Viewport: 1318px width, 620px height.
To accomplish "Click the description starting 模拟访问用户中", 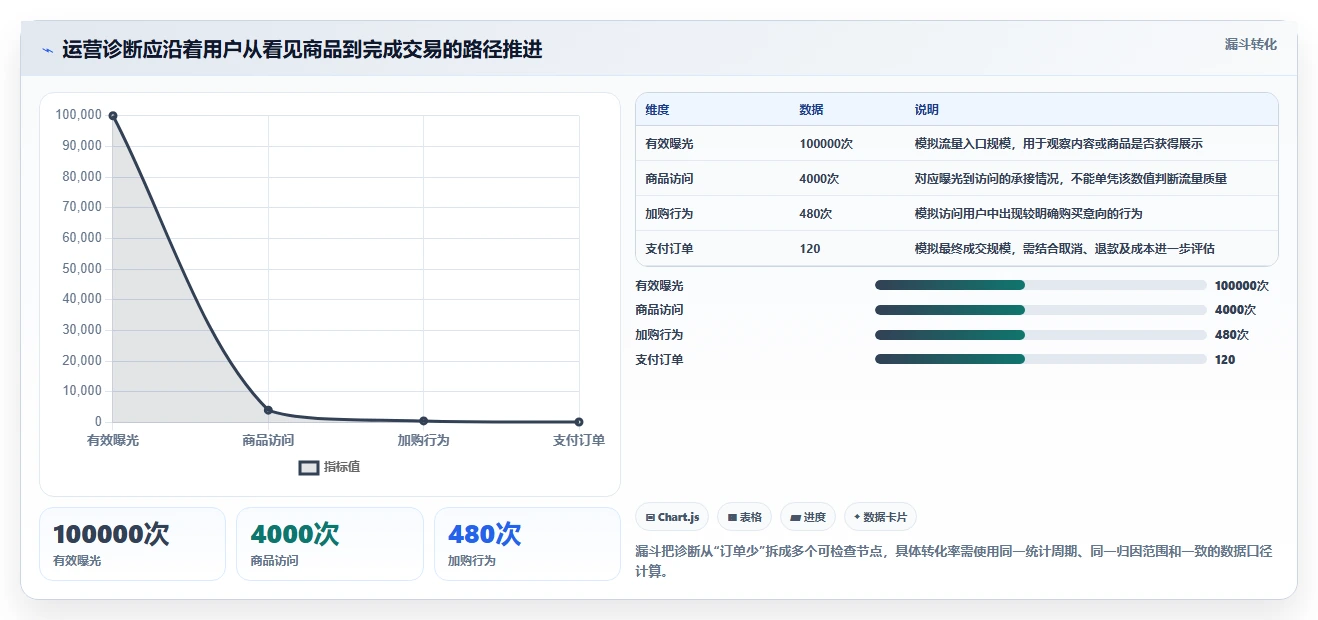I will pyautogui.click(x=1028, y=214).
